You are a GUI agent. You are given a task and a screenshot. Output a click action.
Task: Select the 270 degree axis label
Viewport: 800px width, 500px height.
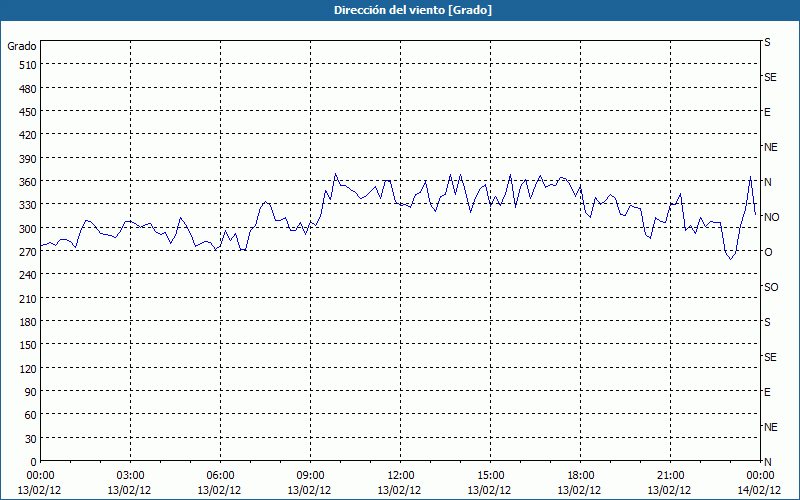[x=28, y=252]
